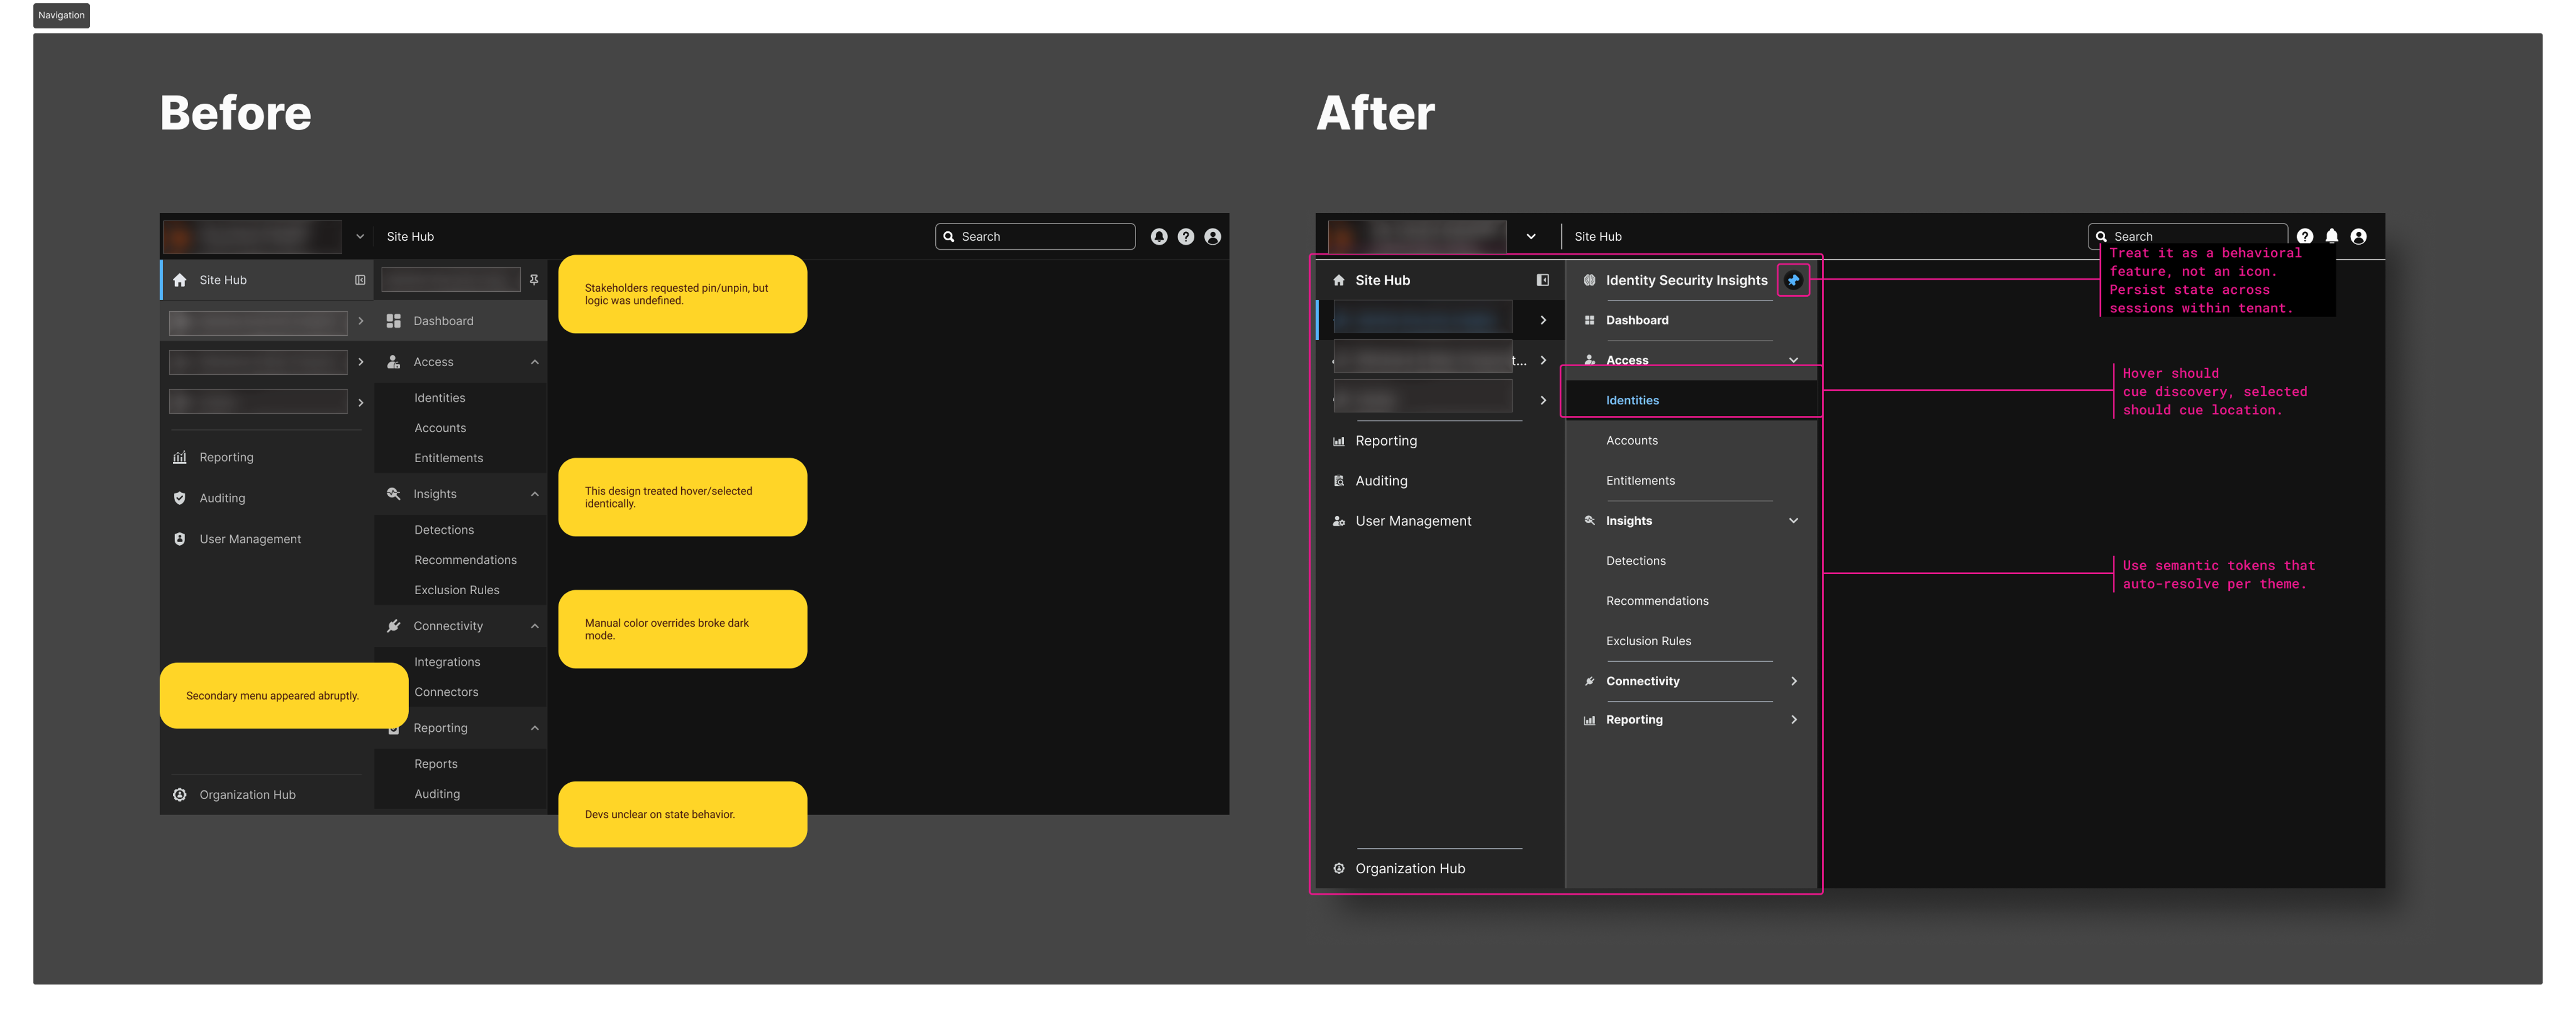
Task: Collapse the Insights section in the Before menu
Action: (535, 494)
